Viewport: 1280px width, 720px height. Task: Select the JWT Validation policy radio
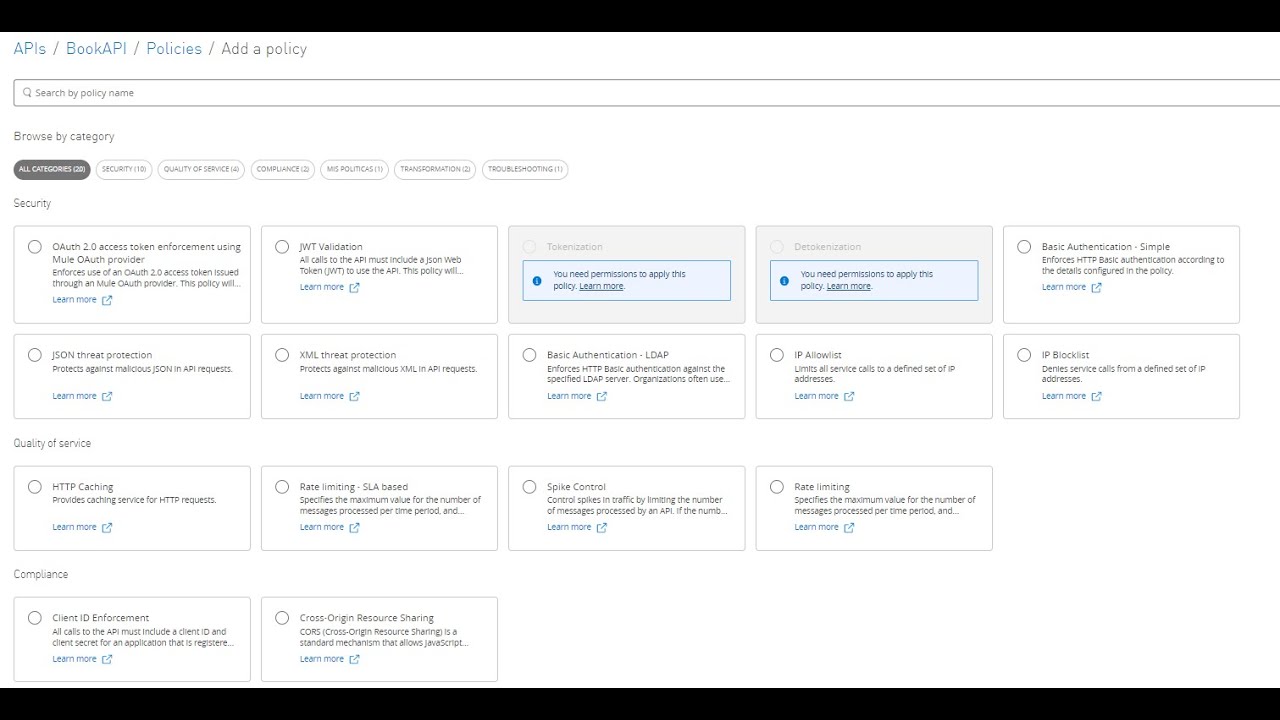click(x=282, y=247)
